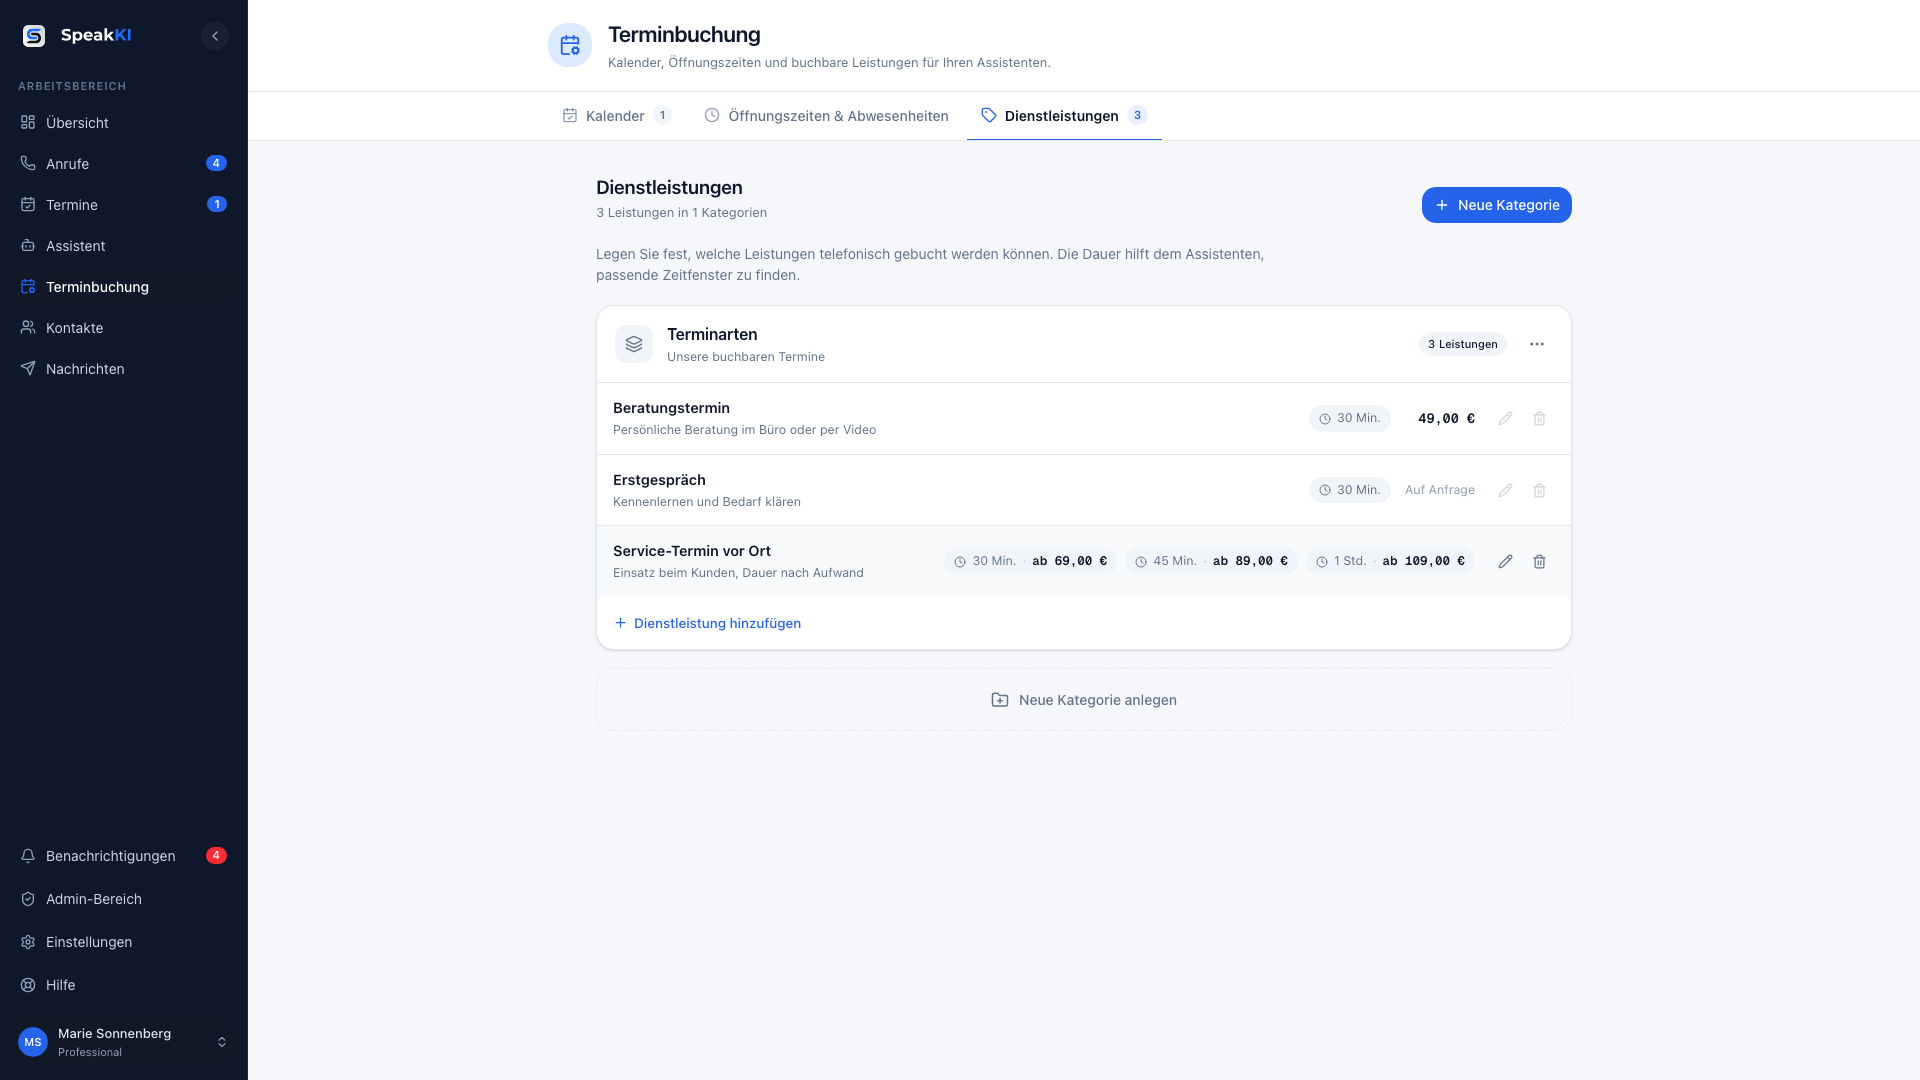Screen dimensions: 1920x1080
Task: Switch to the Kalender tab
Action: (616, 116)
